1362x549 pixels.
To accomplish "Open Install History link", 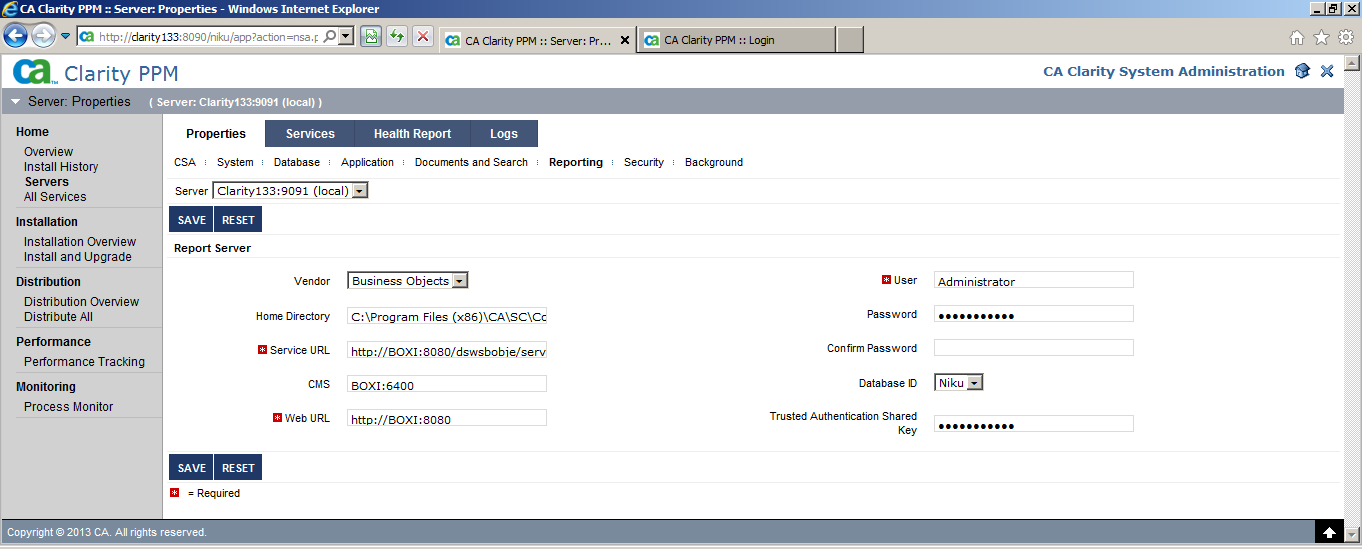I will (61, 167).
